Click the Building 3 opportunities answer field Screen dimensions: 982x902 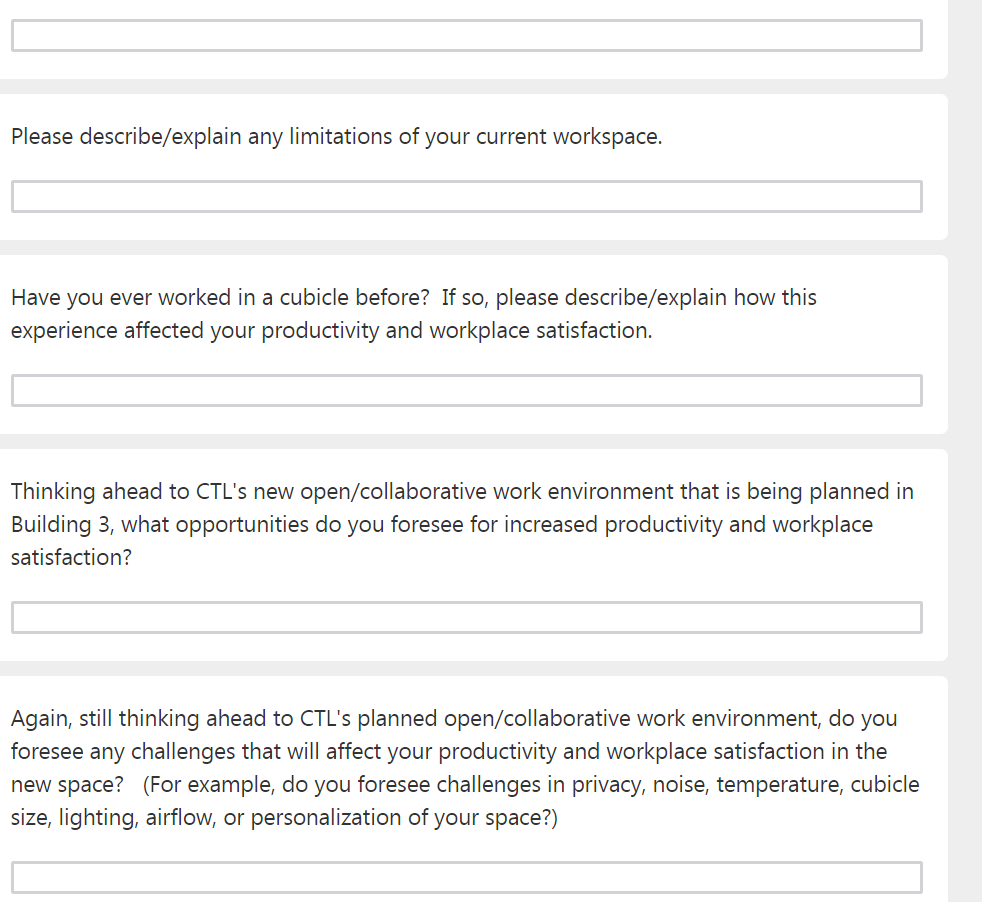[466, 618]
